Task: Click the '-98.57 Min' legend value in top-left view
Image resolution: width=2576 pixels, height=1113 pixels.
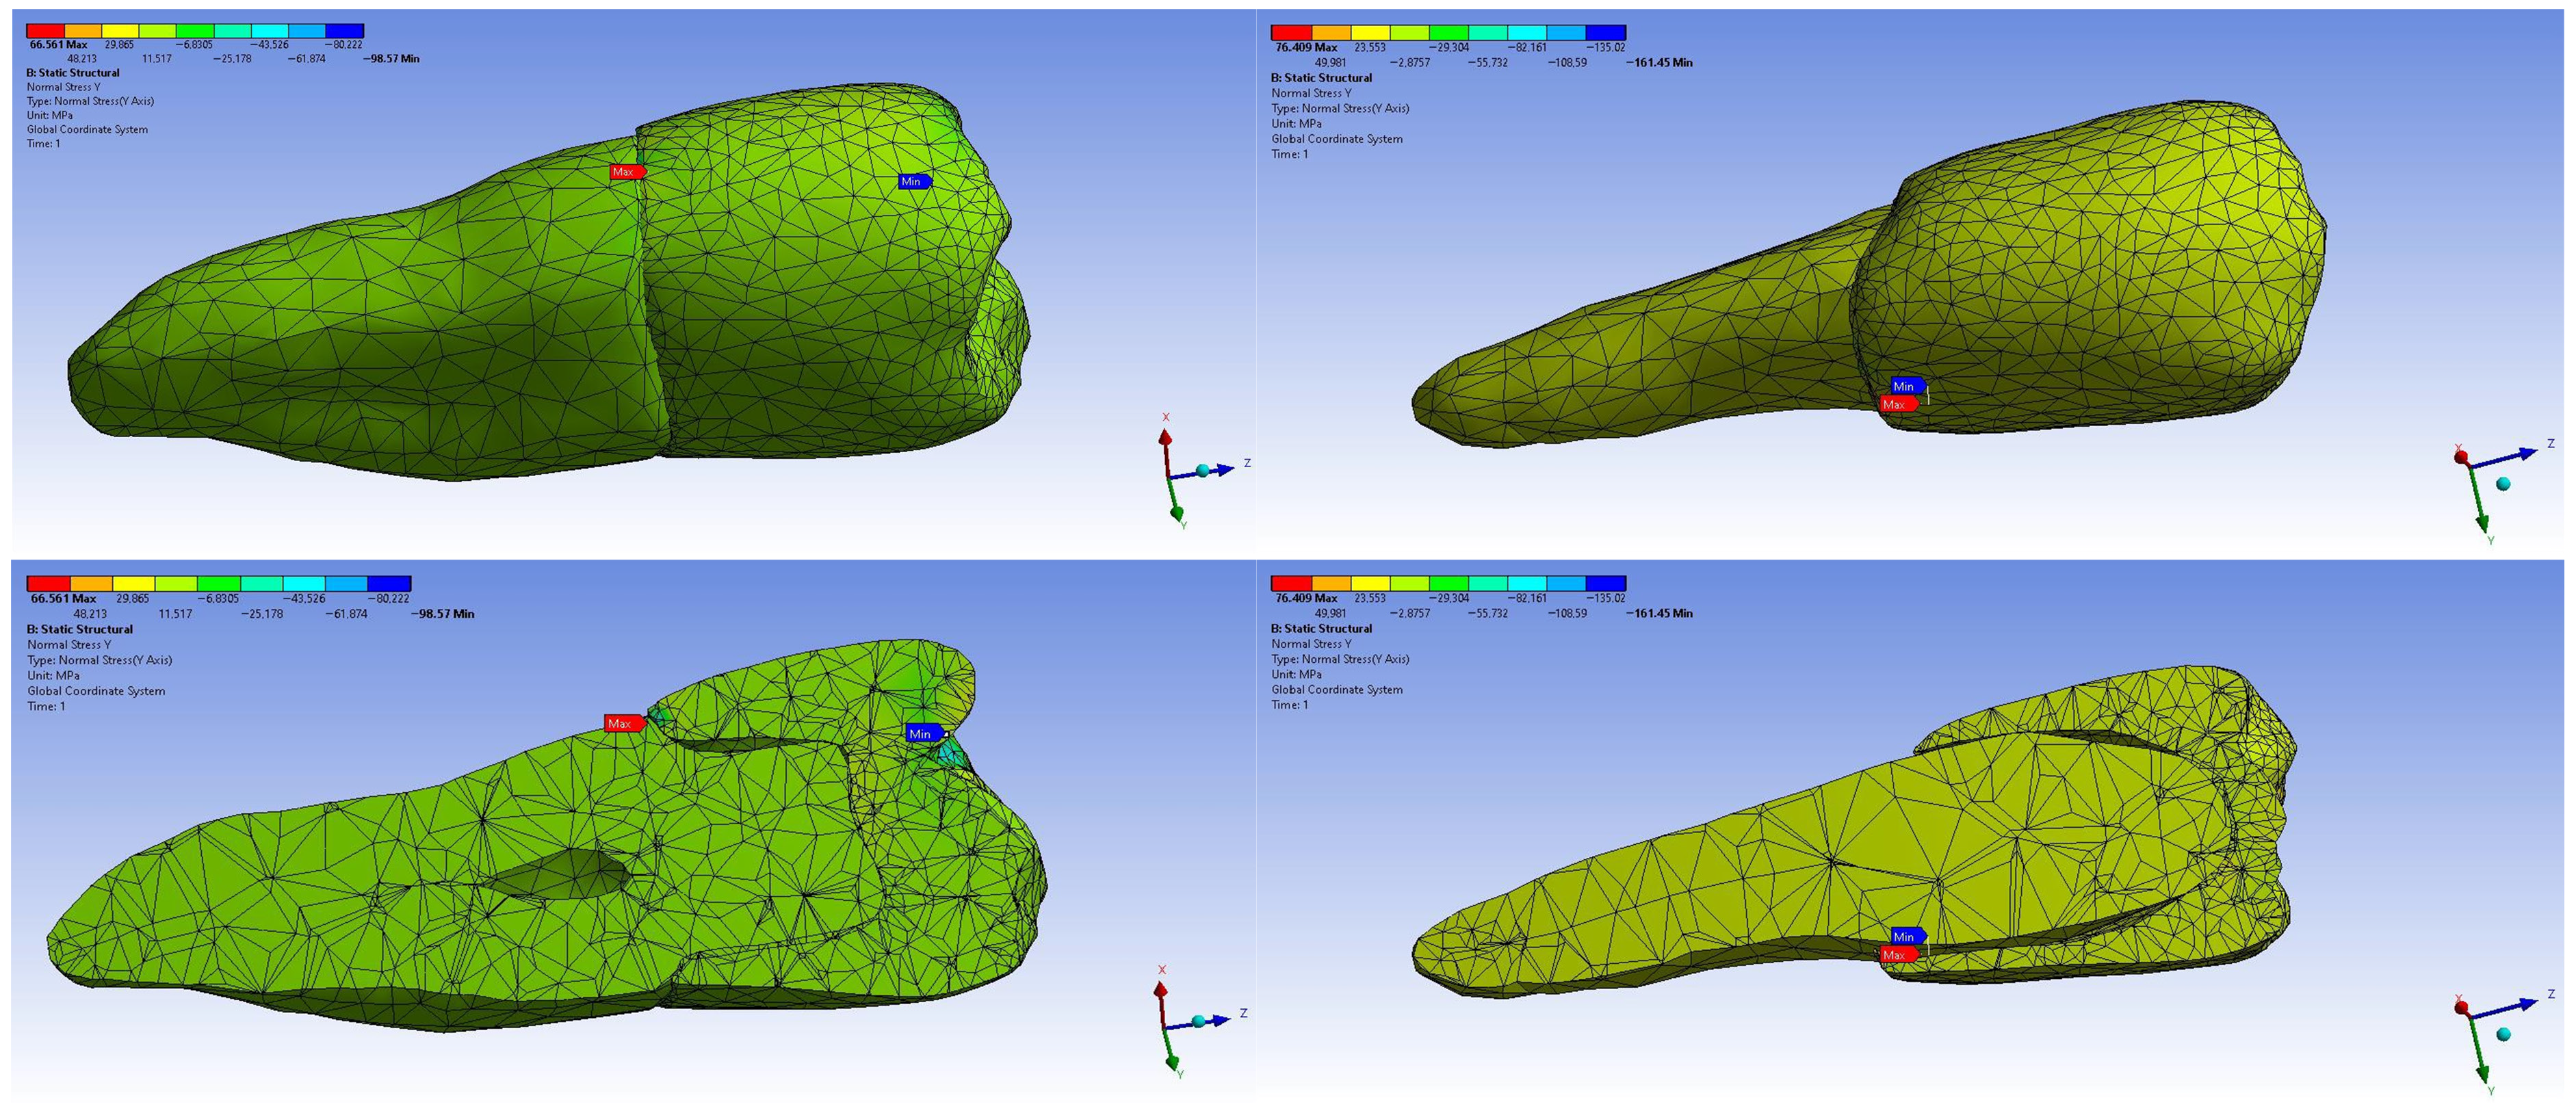Action: pos(391,59)
